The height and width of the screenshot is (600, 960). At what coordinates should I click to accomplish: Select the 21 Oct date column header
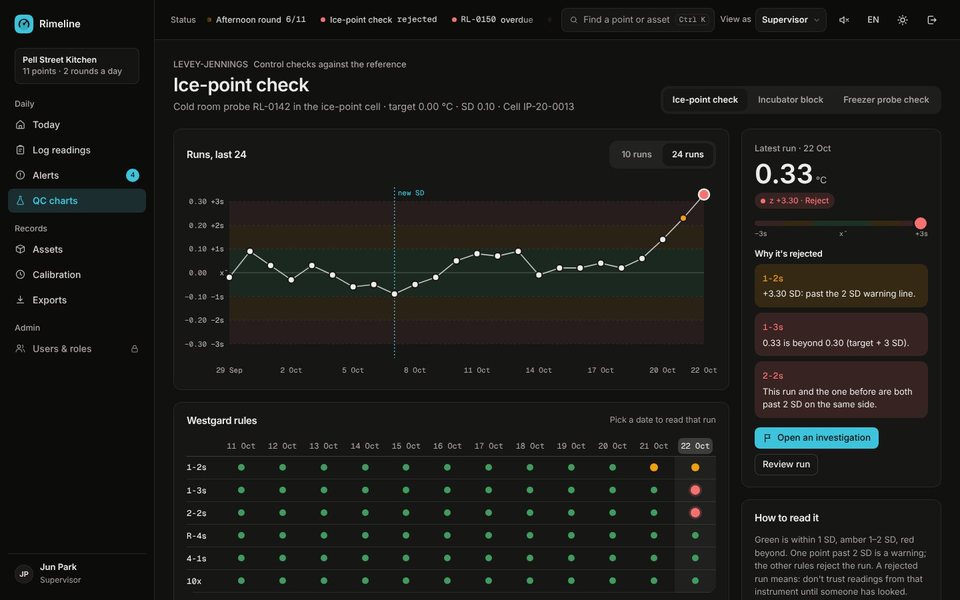[x=654, y=446]
